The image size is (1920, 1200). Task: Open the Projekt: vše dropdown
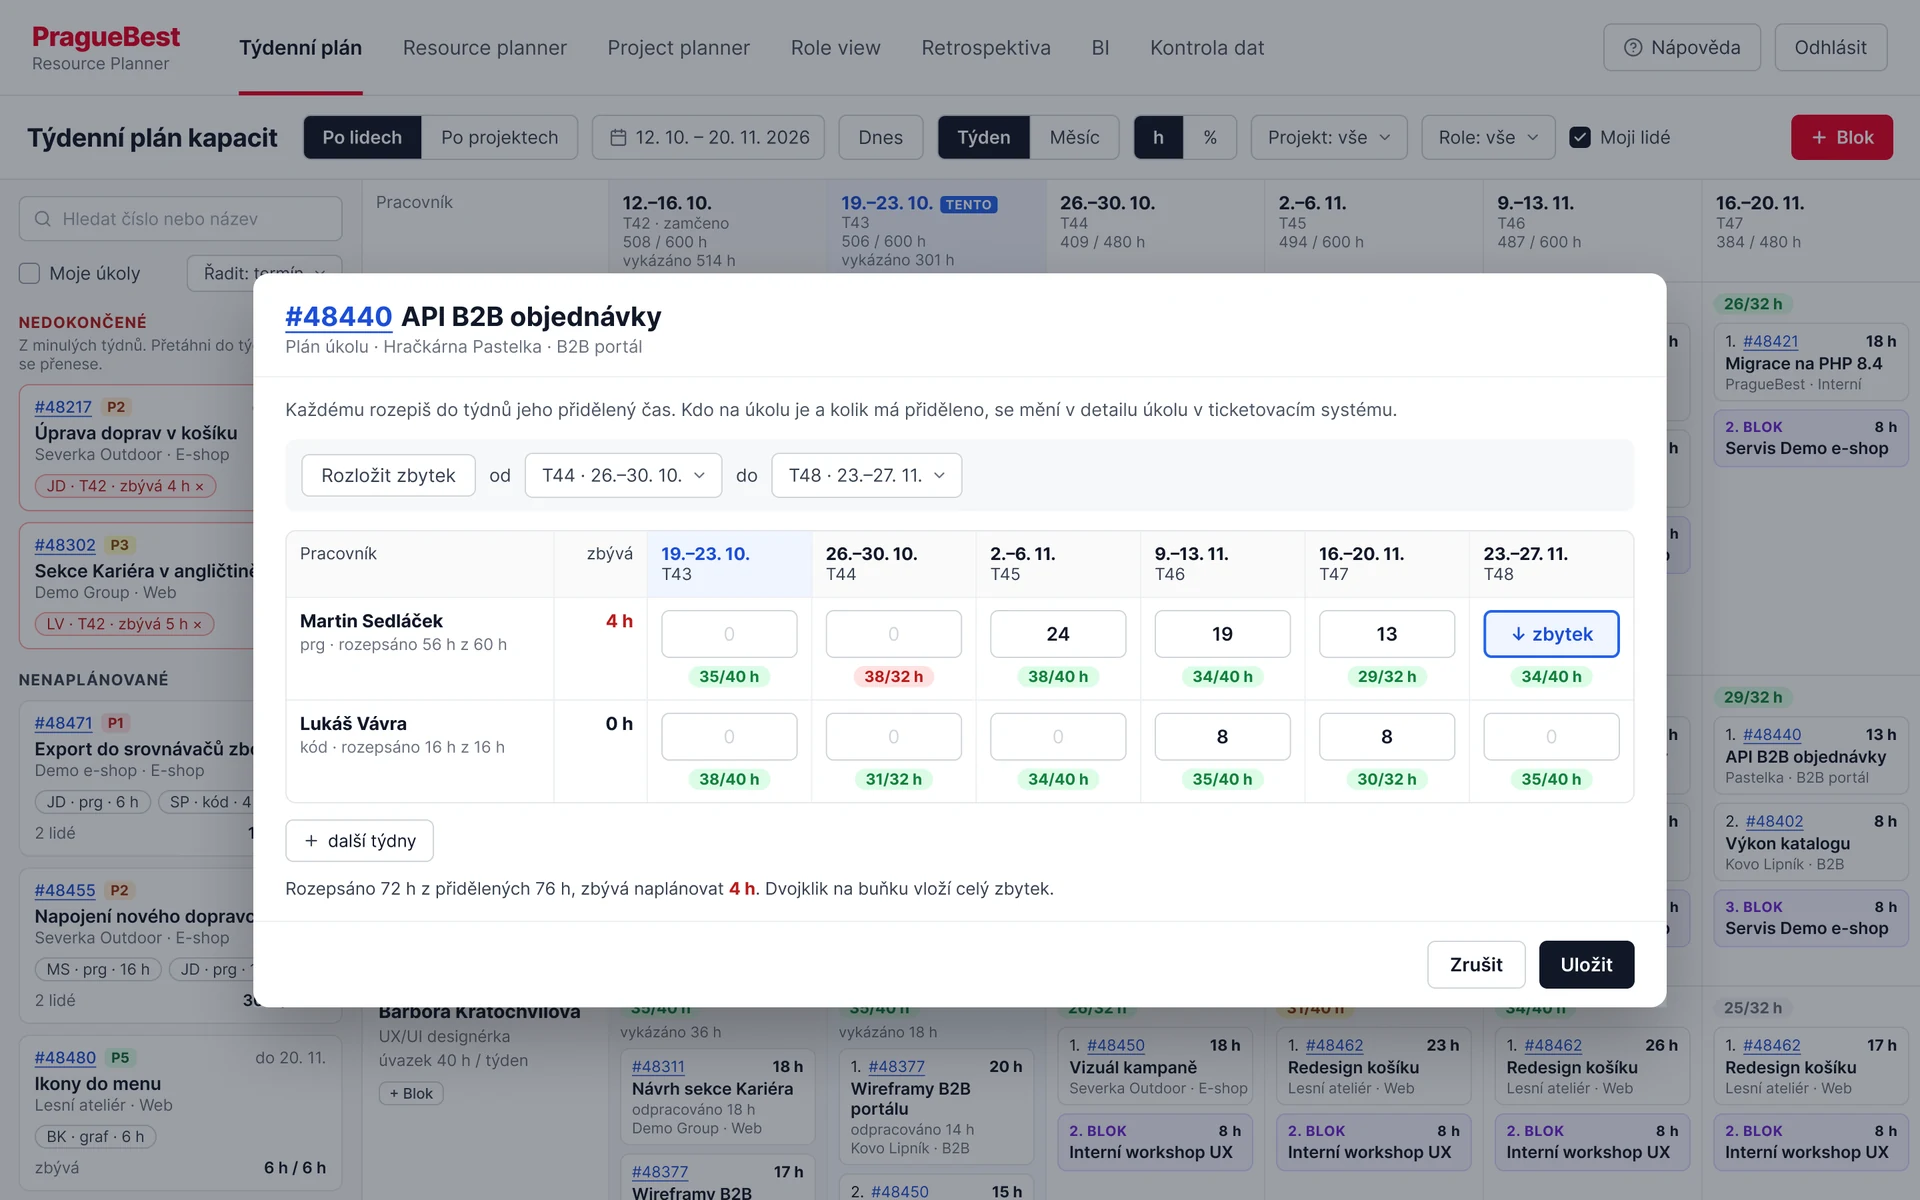(1329, 137)
